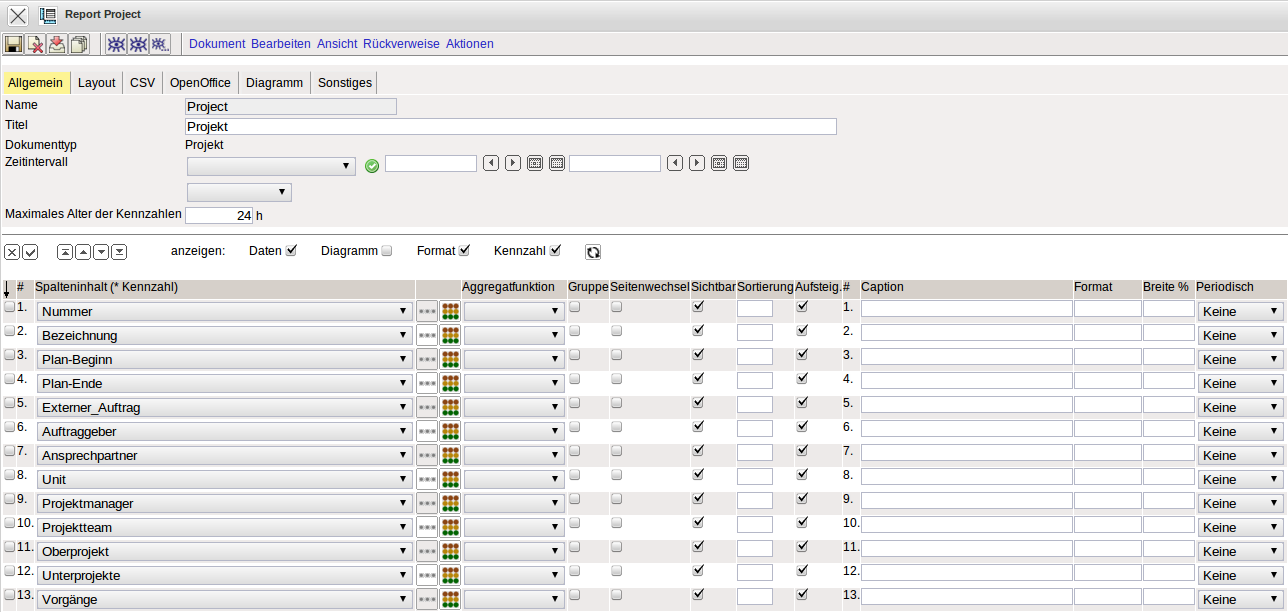Open Periodisch dropdown for Bezeichnung row
Image resolution: width=1288 pixels, height=612 pixels.
click(x=1240, y=336)
